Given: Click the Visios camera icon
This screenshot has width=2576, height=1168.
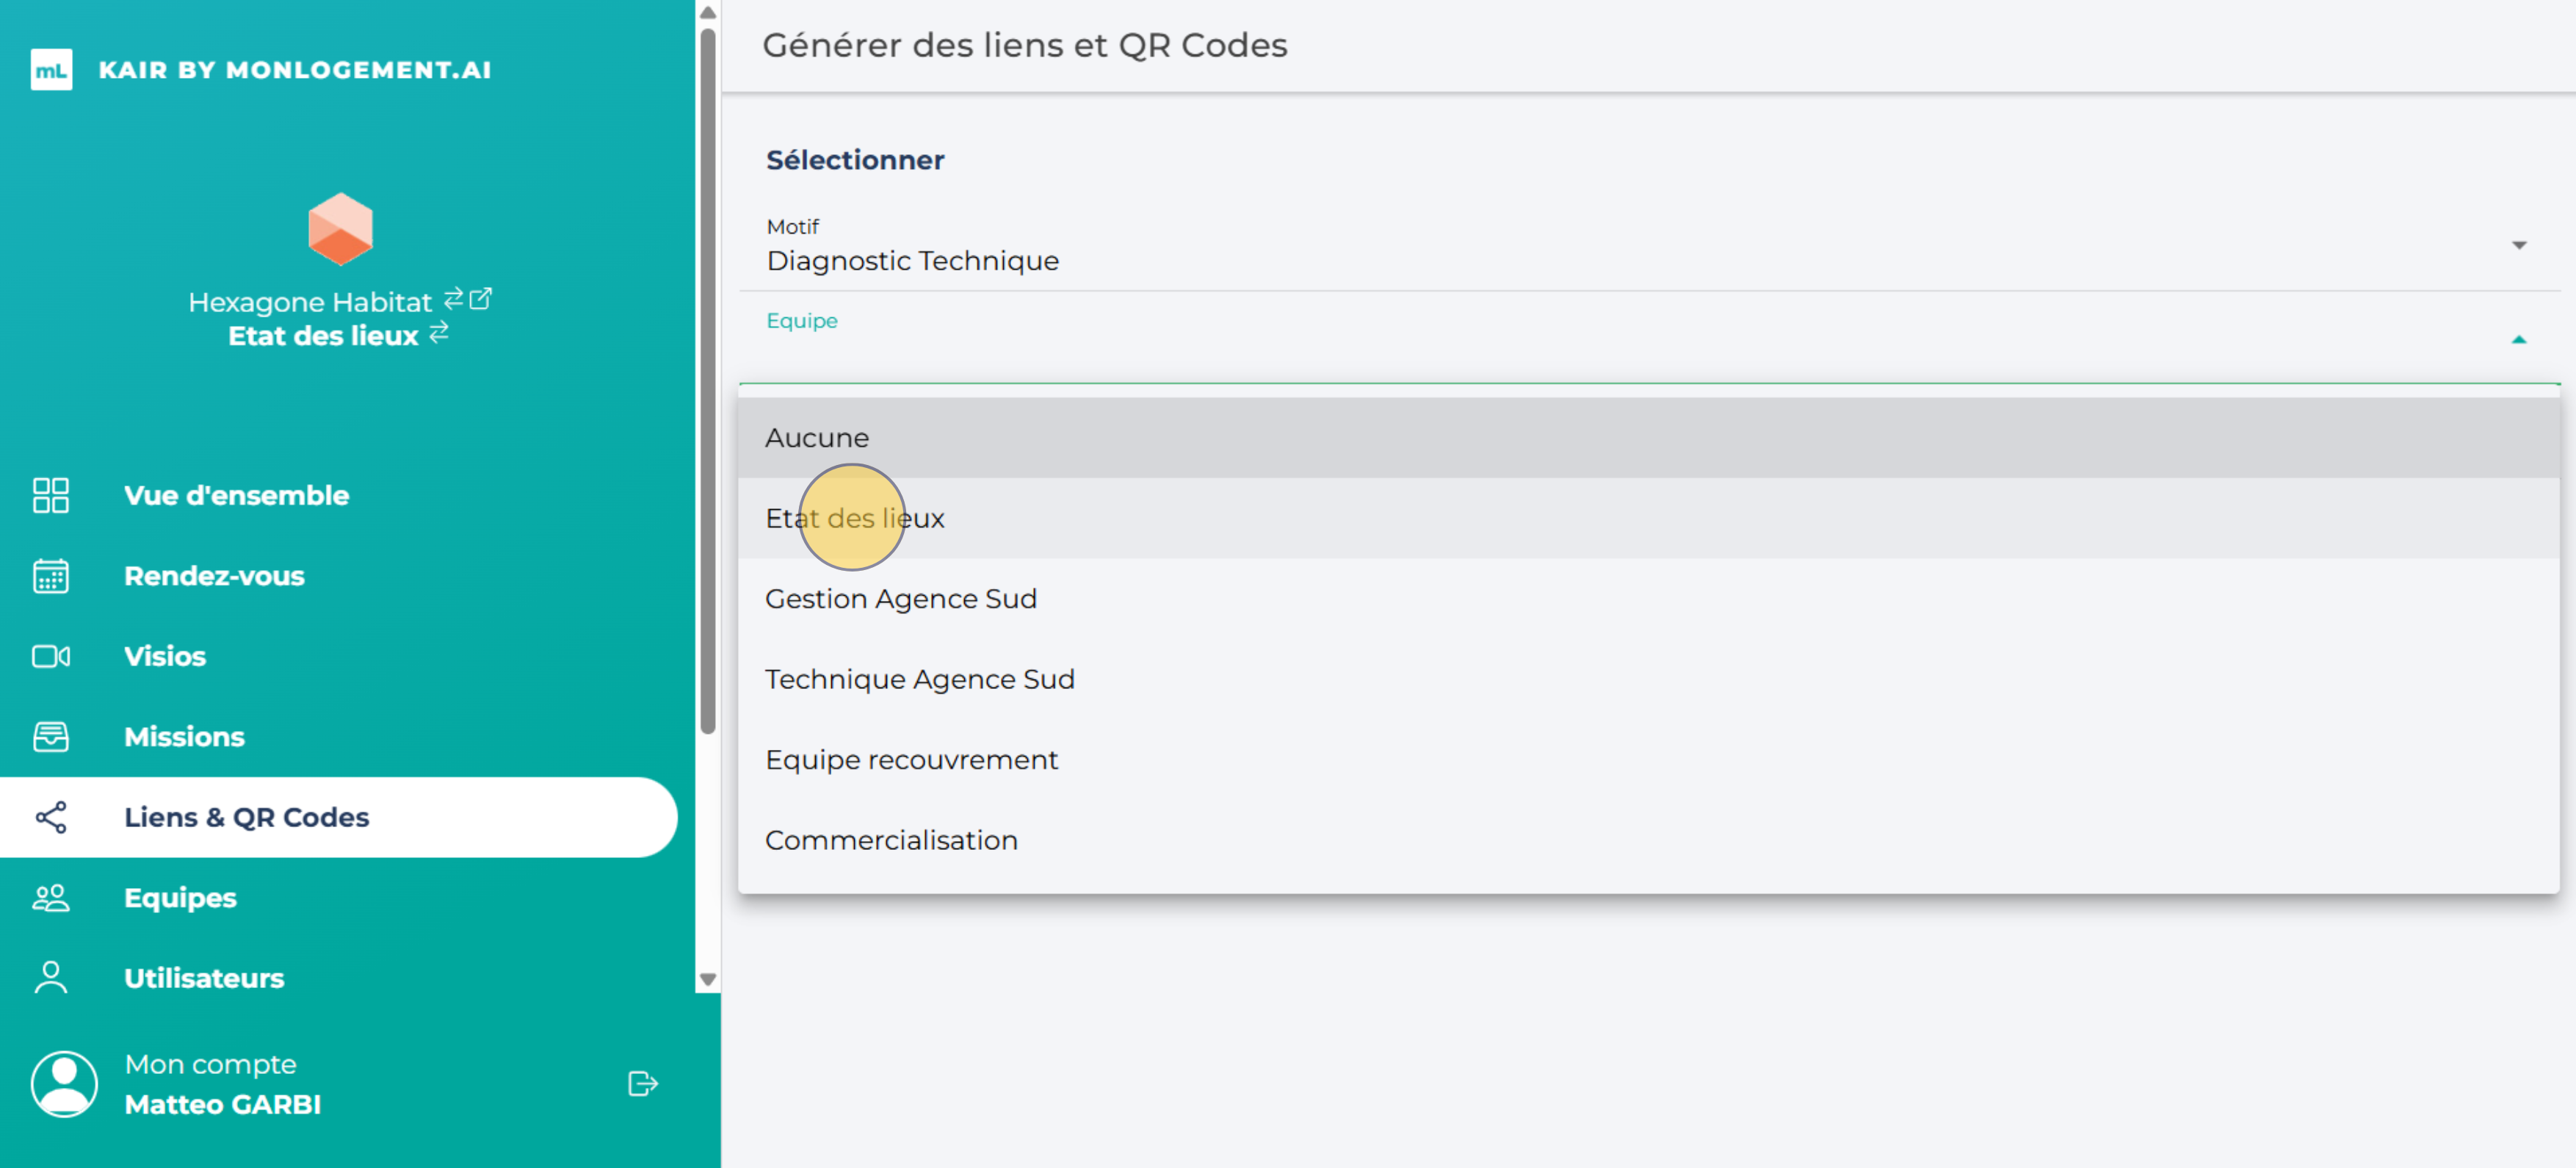Looking at the screenshot, I should click(51, 656).
